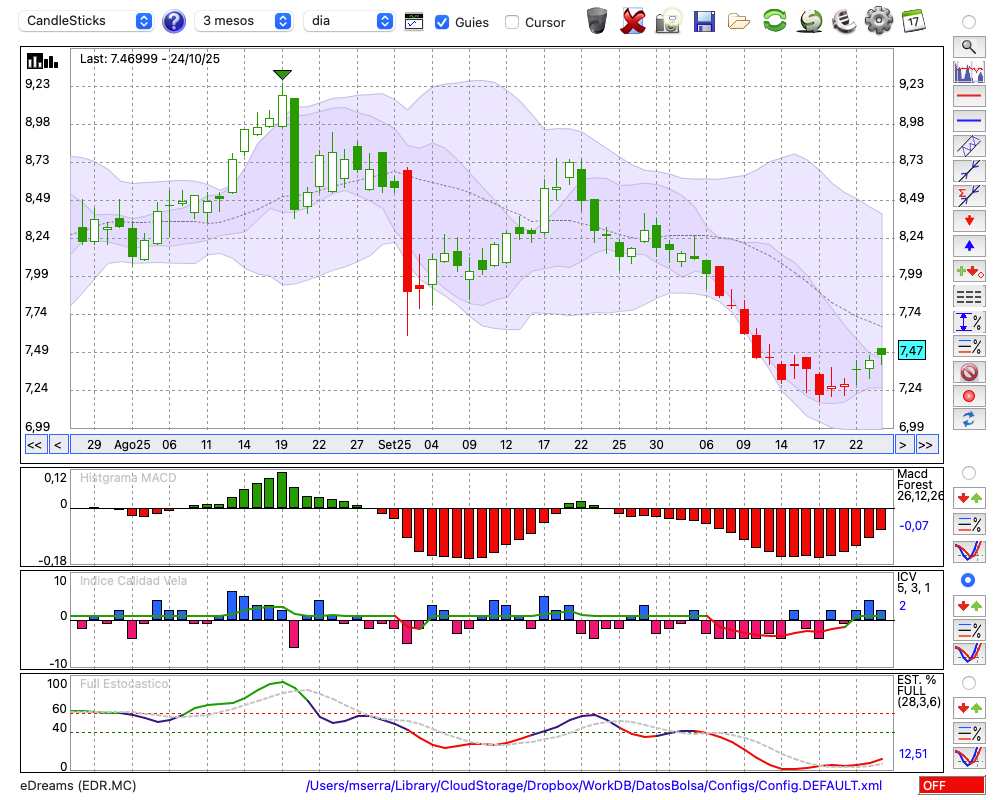The height and width of the screenshot is (800, 1000).
Task: Select the ICV panel radio button
Action: coord(968,580)
